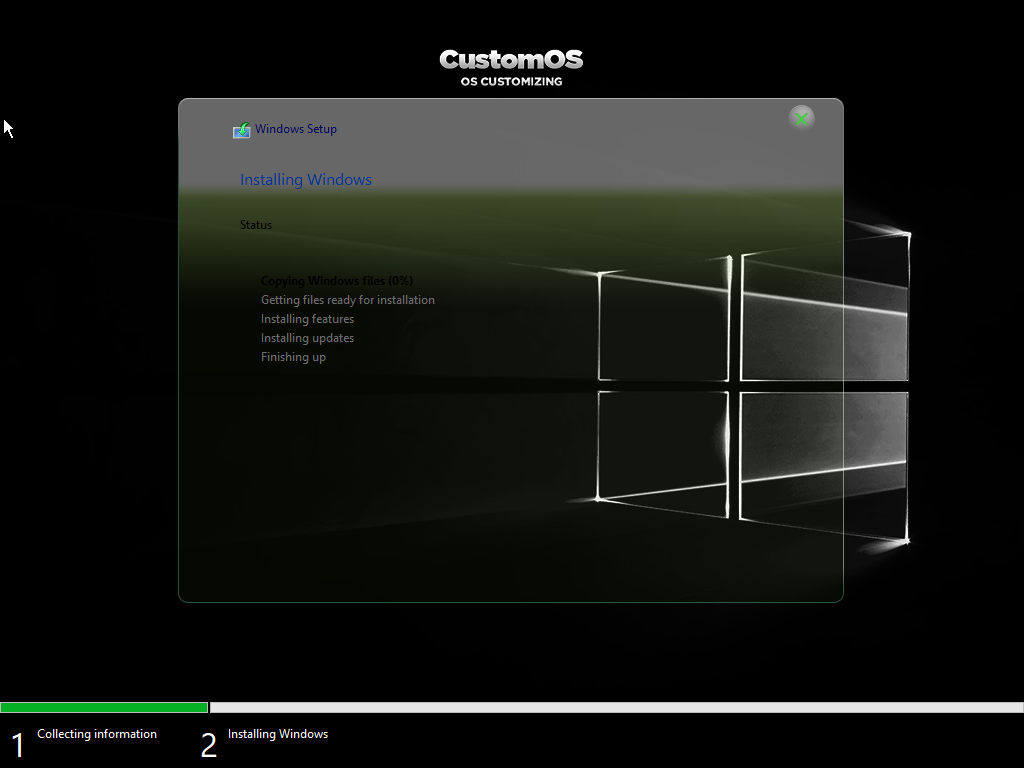Click the white remaining progress bar segment
Image resolution: width=1024 pixels, height=768 pixels.
click(x=616, y=707)
